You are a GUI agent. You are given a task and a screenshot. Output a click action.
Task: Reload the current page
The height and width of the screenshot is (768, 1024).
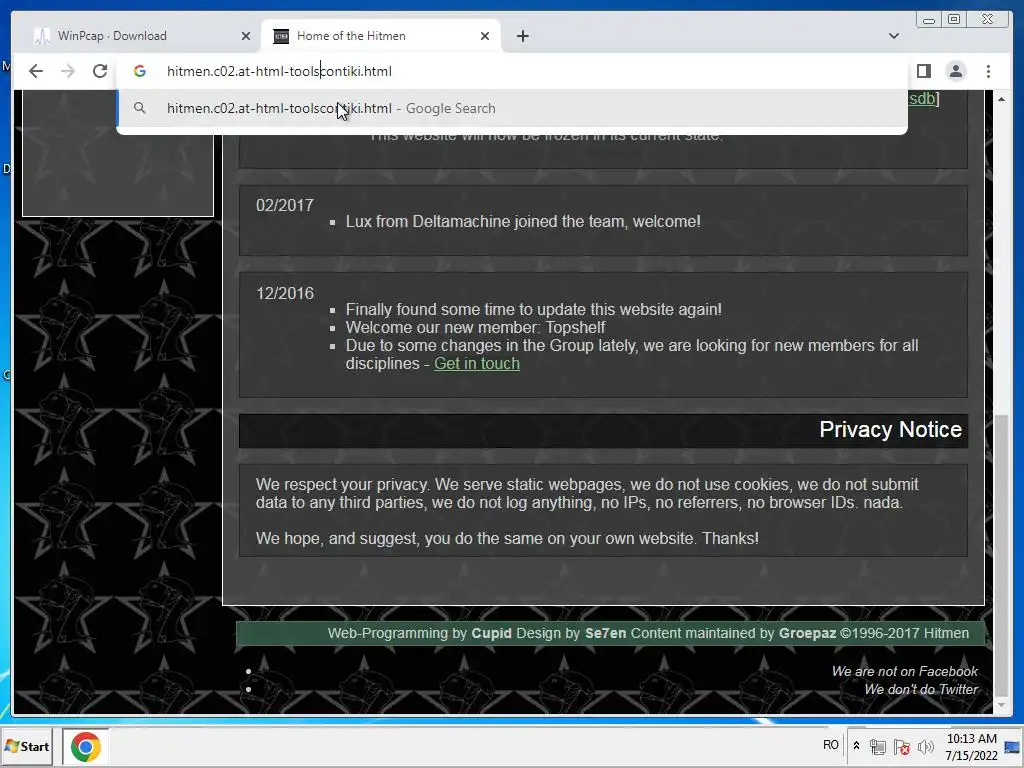100,71
